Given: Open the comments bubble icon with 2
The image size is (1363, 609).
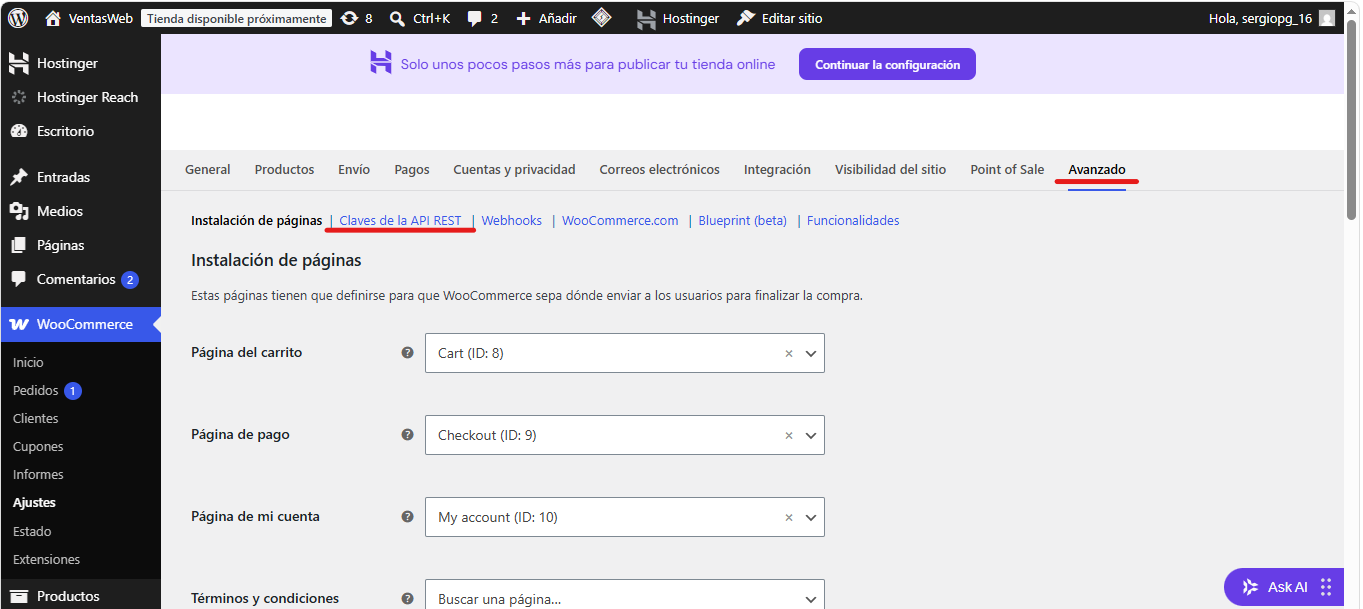Looking at the screenshot, I should (475, 18).
